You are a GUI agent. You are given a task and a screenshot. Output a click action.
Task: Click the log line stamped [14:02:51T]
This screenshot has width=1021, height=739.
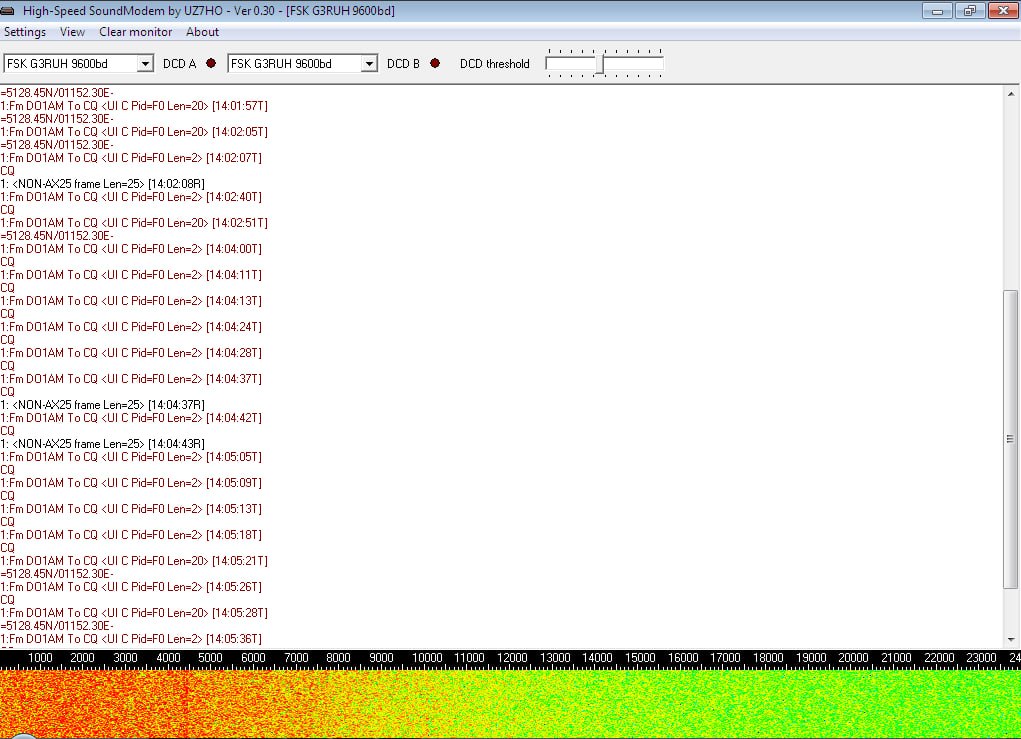tap(134, 223)
